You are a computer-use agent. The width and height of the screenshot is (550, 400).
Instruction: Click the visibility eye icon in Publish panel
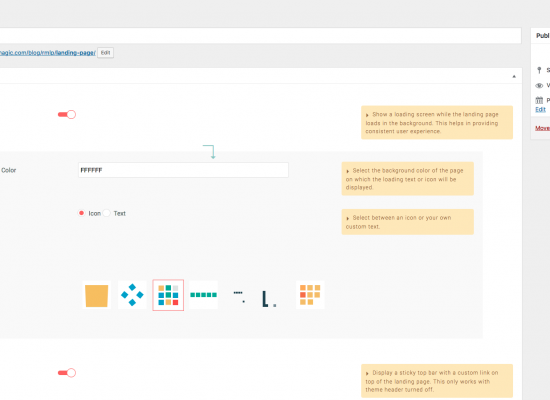point(539,86)
